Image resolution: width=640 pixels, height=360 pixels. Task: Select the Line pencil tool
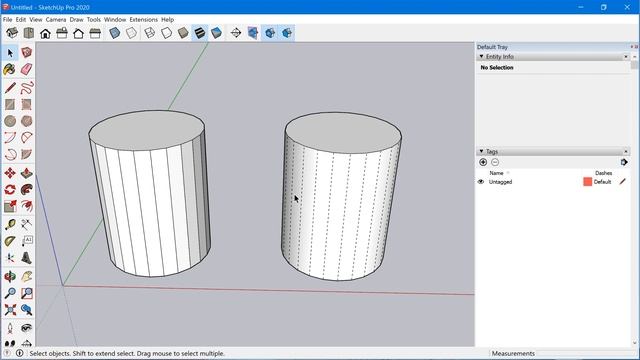pos(10,88)
